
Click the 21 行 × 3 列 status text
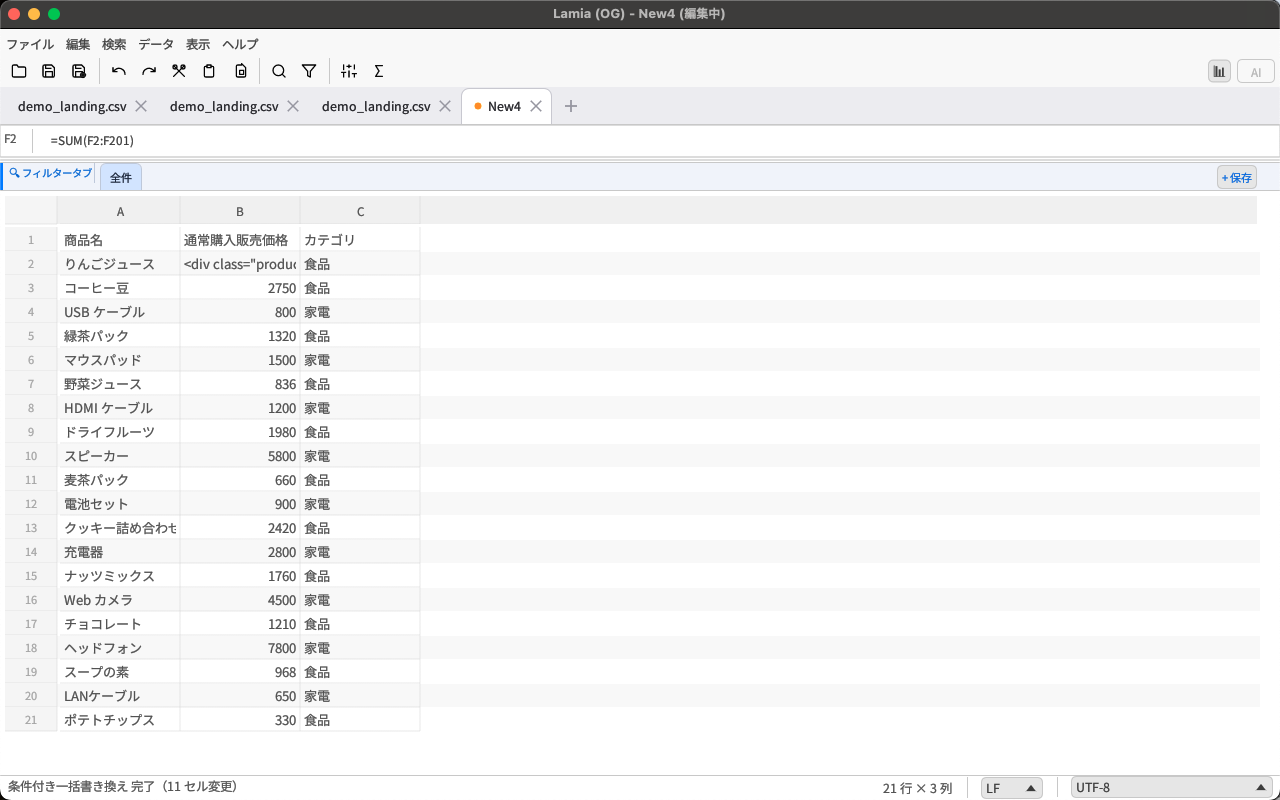(917, 788)
